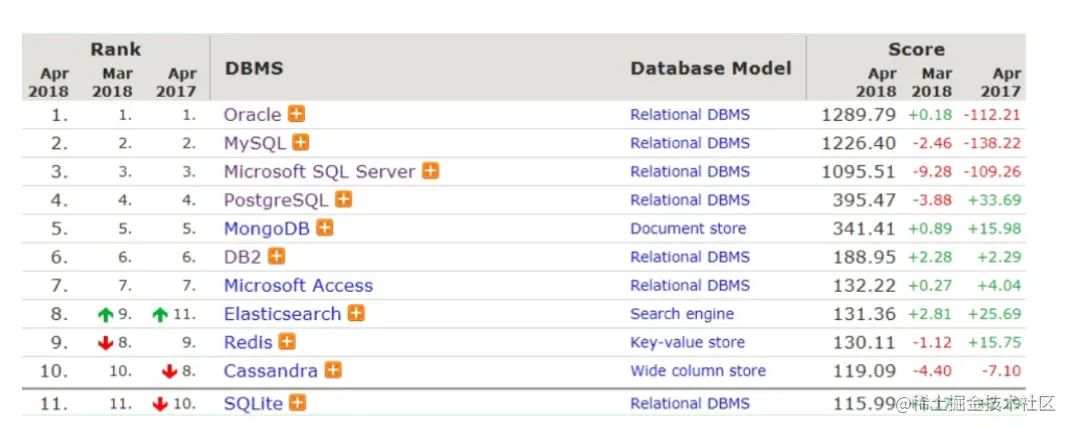
Task: Click Relational DBMS in the Oracle row
Action: tap(690, 115)
